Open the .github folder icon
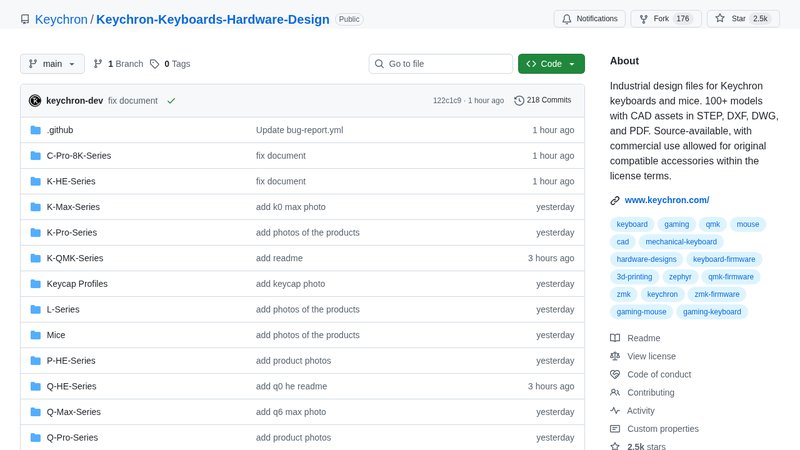 35,130
